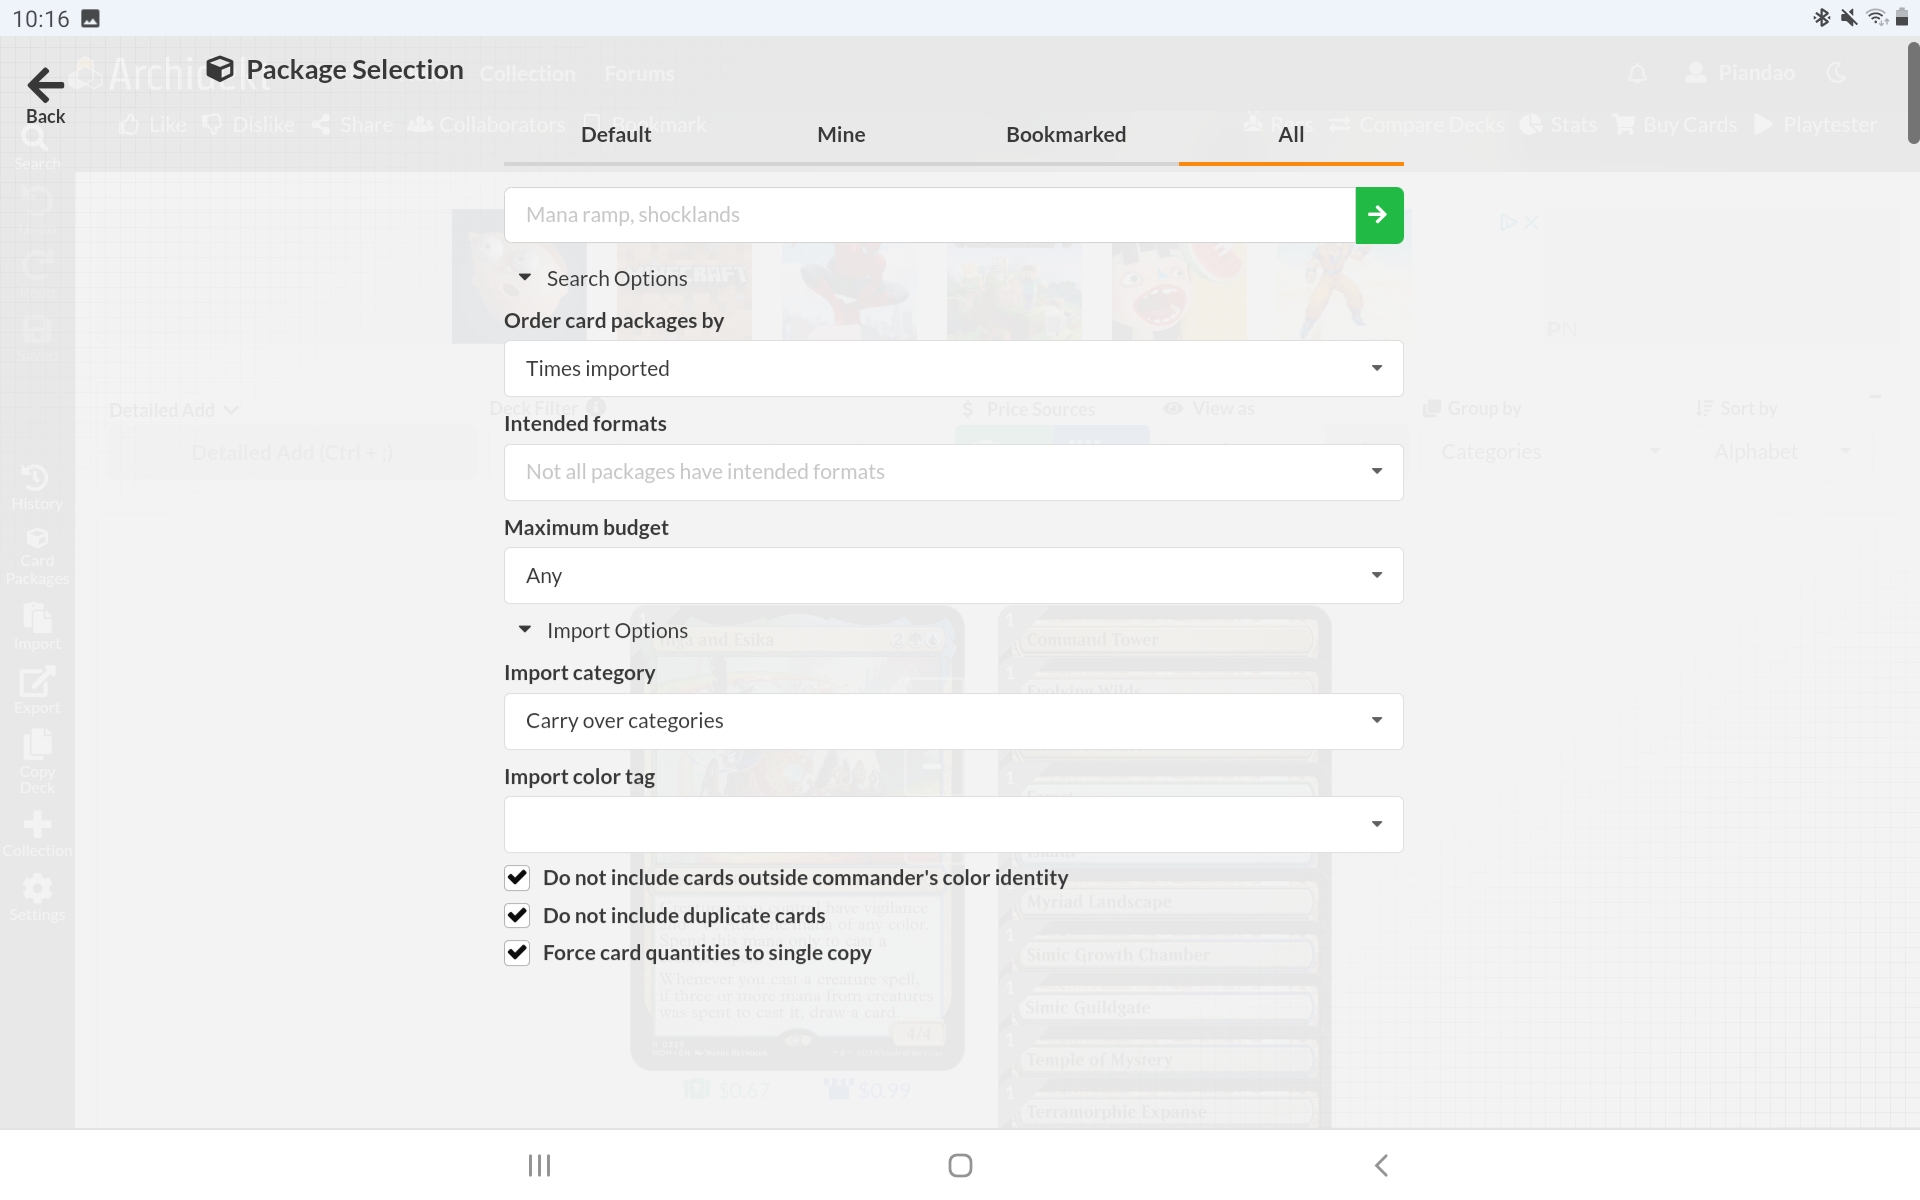
Task: Tap the Wi-Fi status icon
Action: coord(1876,17)
